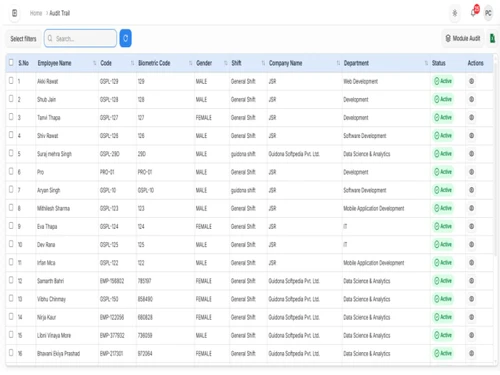View action icon for Aryan Singh
Screen dimensions: 500x375
pyautogui.click(x=471, y=190)
